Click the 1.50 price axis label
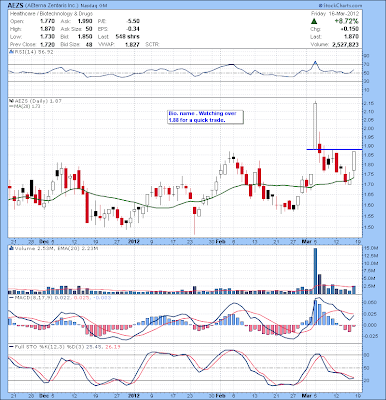This screenshot has width=386, height=400. [x=370, y=227]
